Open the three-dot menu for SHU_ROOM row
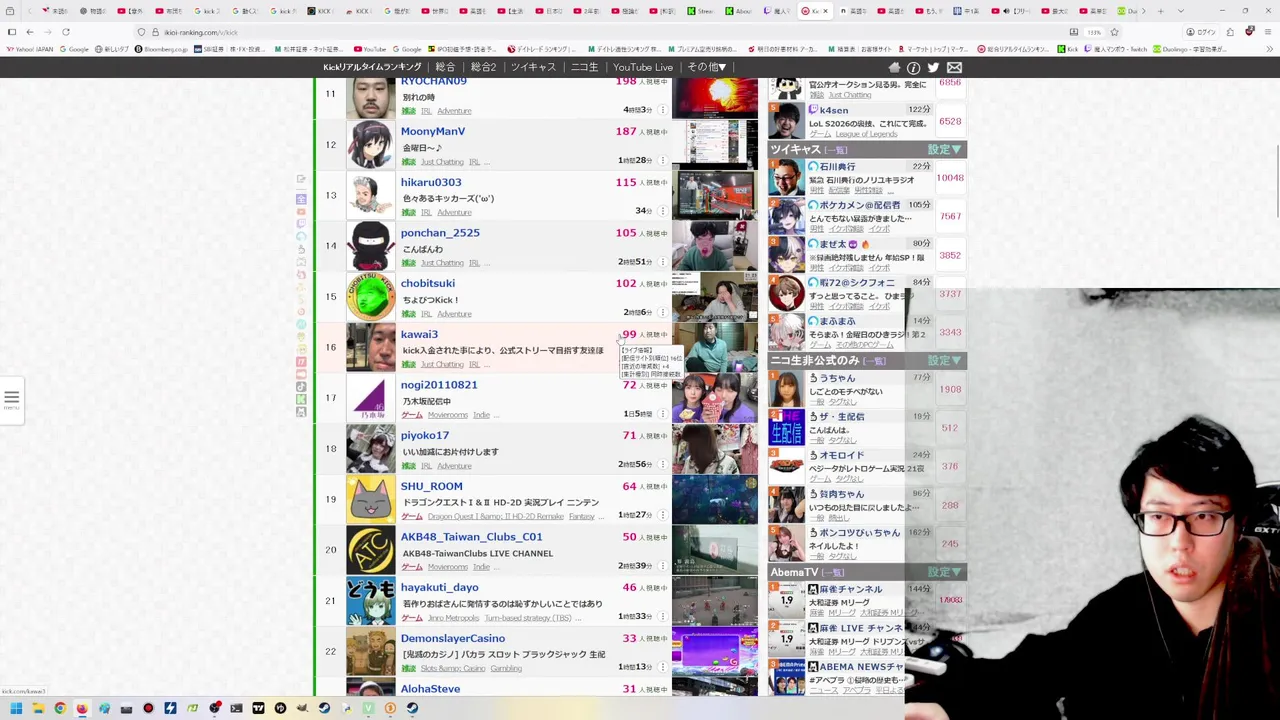The height and width of the screenshot is (720, 1280). click(662, 515)
